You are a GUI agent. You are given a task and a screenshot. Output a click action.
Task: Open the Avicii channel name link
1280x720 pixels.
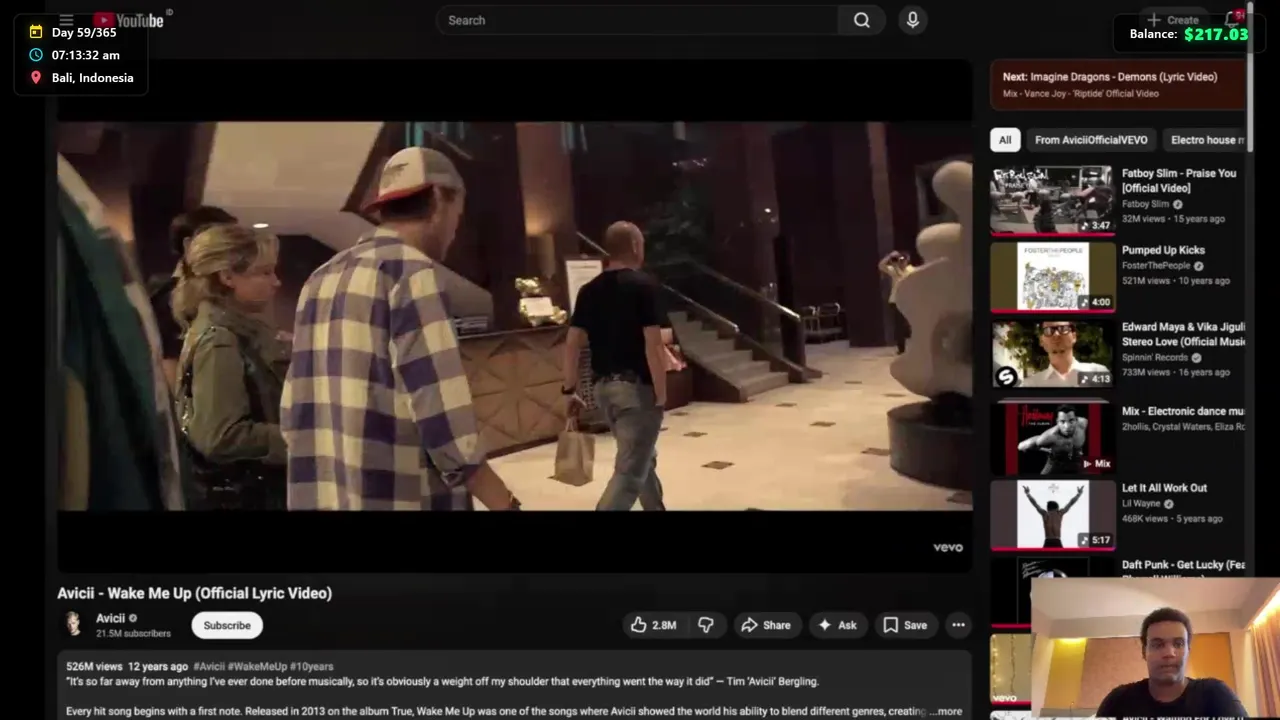tap(110, 618)
